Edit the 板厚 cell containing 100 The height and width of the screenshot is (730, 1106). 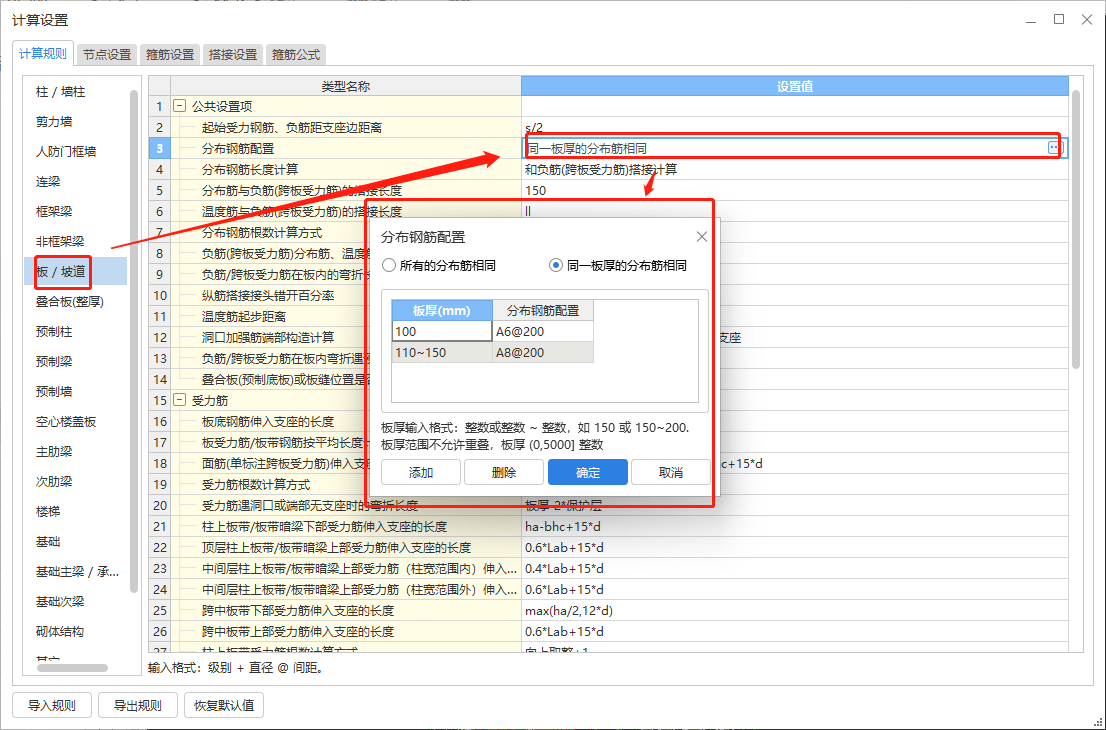[x=442, y=331]
